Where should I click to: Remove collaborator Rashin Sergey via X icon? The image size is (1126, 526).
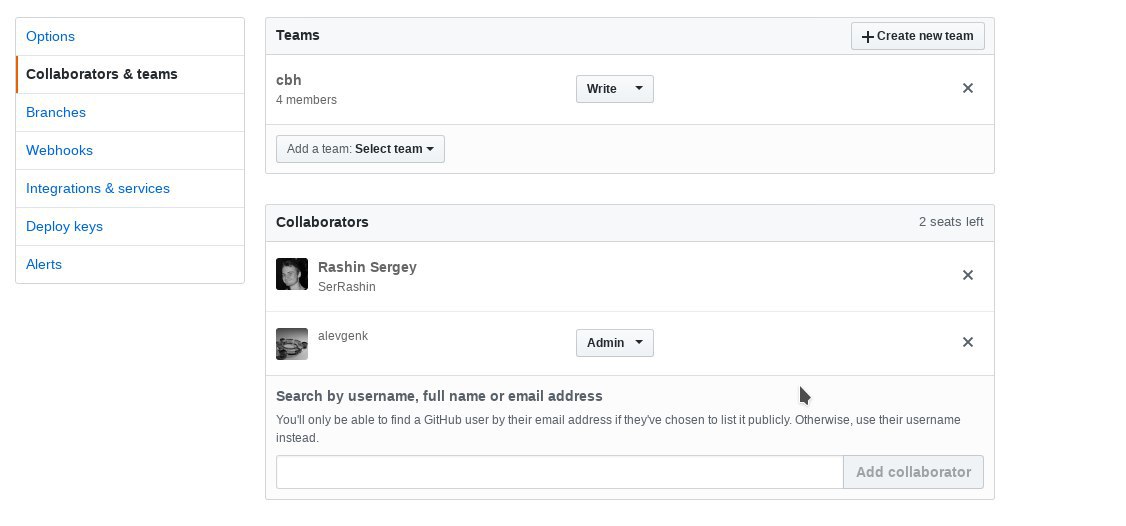[967, 275]
